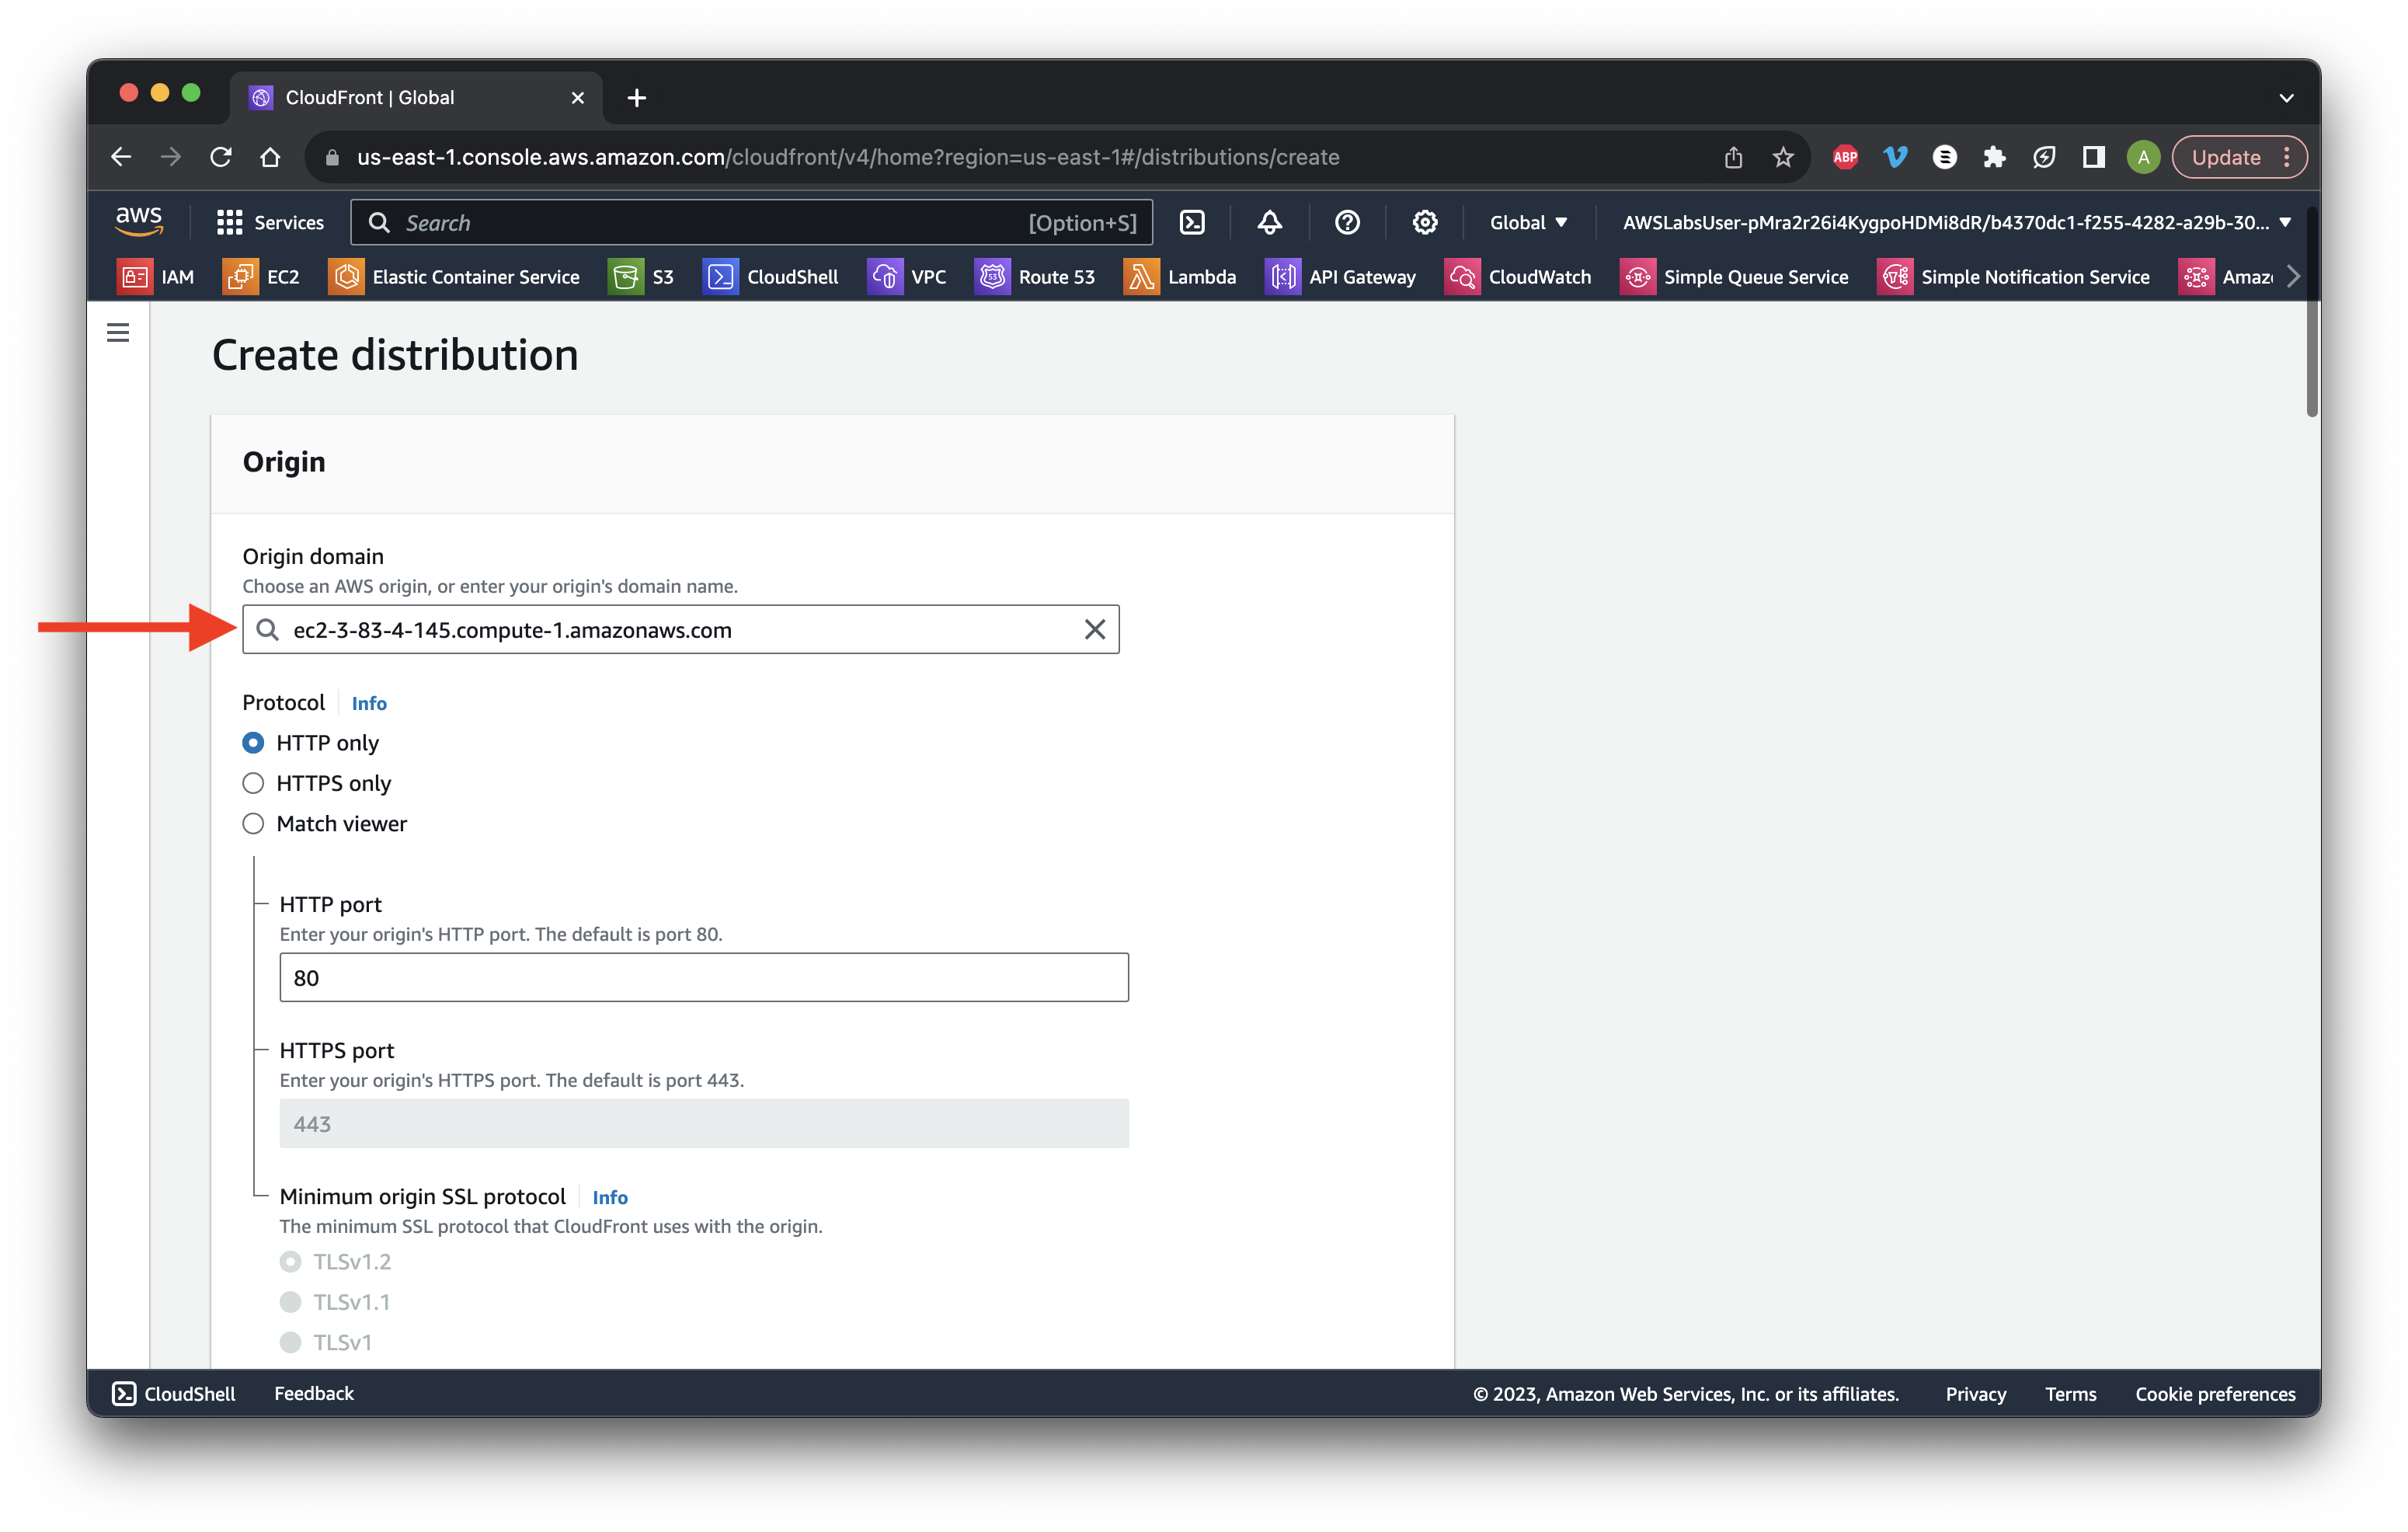2408x1532 pixels.
Task: Open the notifications bell
Action: (1269, 222)
